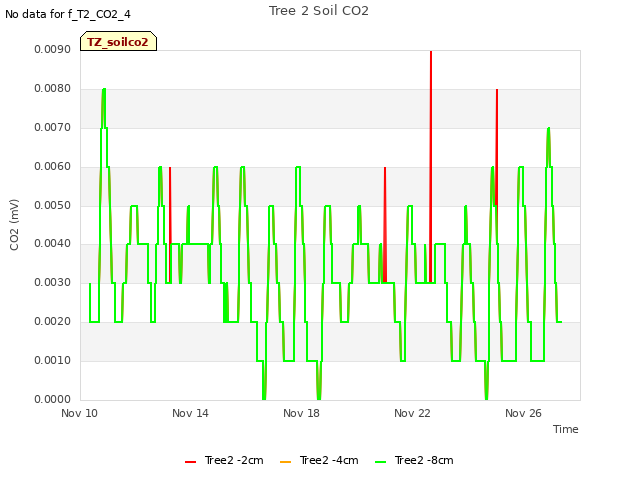Click the 0.0000 y-axis tick label

pyautogui.click(x=52, y=399)
